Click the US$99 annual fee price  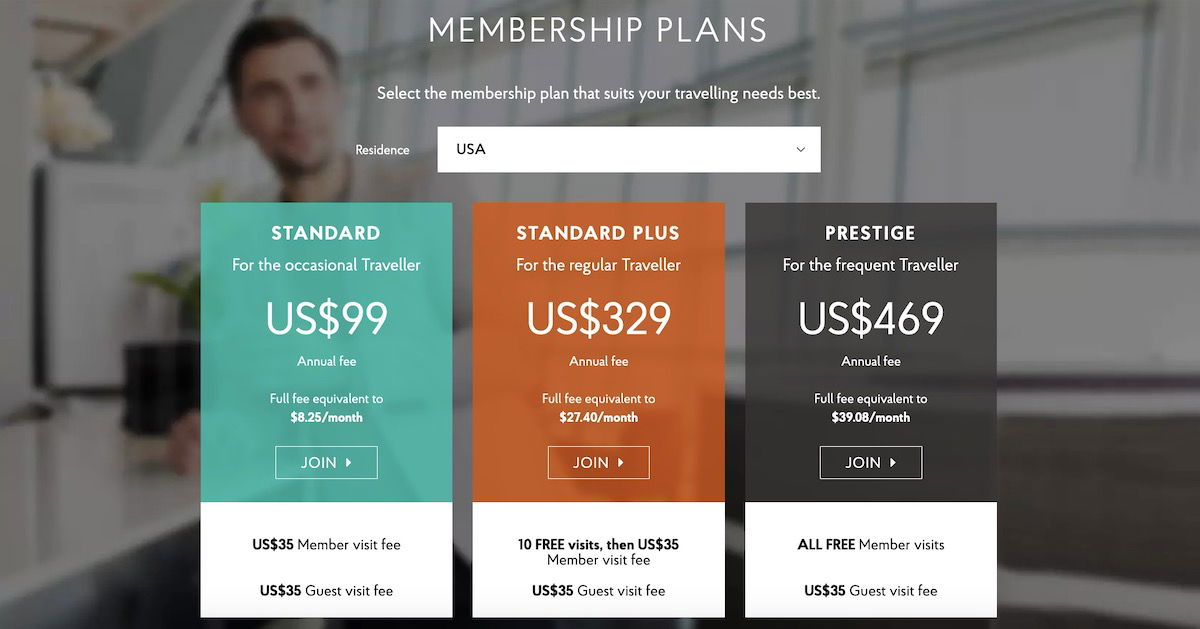click(326, 318)
